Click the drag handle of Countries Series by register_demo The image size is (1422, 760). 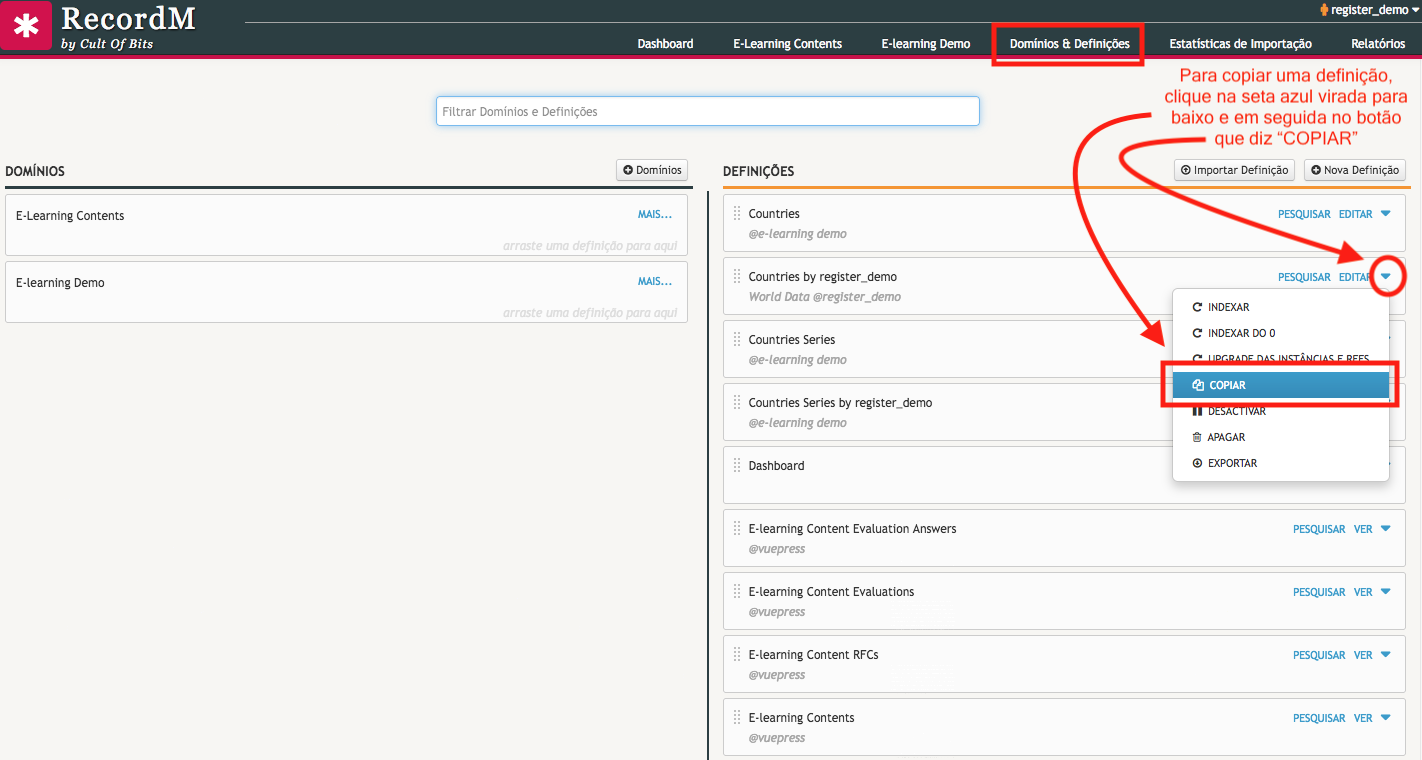(x=737, y=403)
